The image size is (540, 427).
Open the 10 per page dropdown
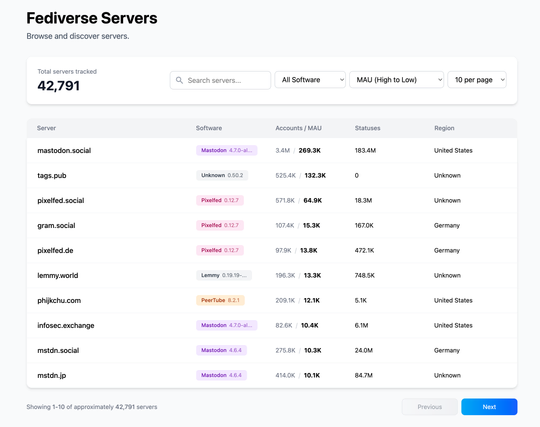pyautogui.click(x=477, y=80)
